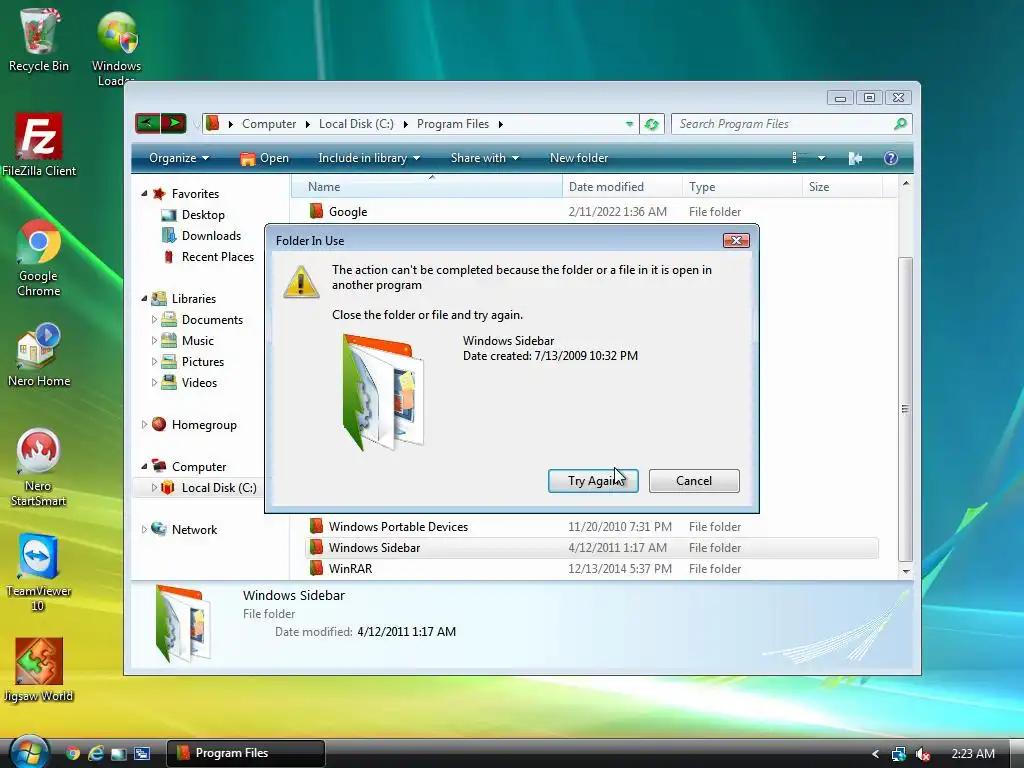Click New folder in the toolbar

579,158
